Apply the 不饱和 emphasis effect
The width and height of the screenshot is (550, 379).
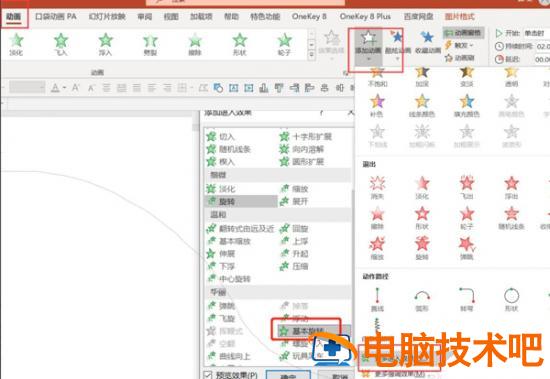[377, 77]
